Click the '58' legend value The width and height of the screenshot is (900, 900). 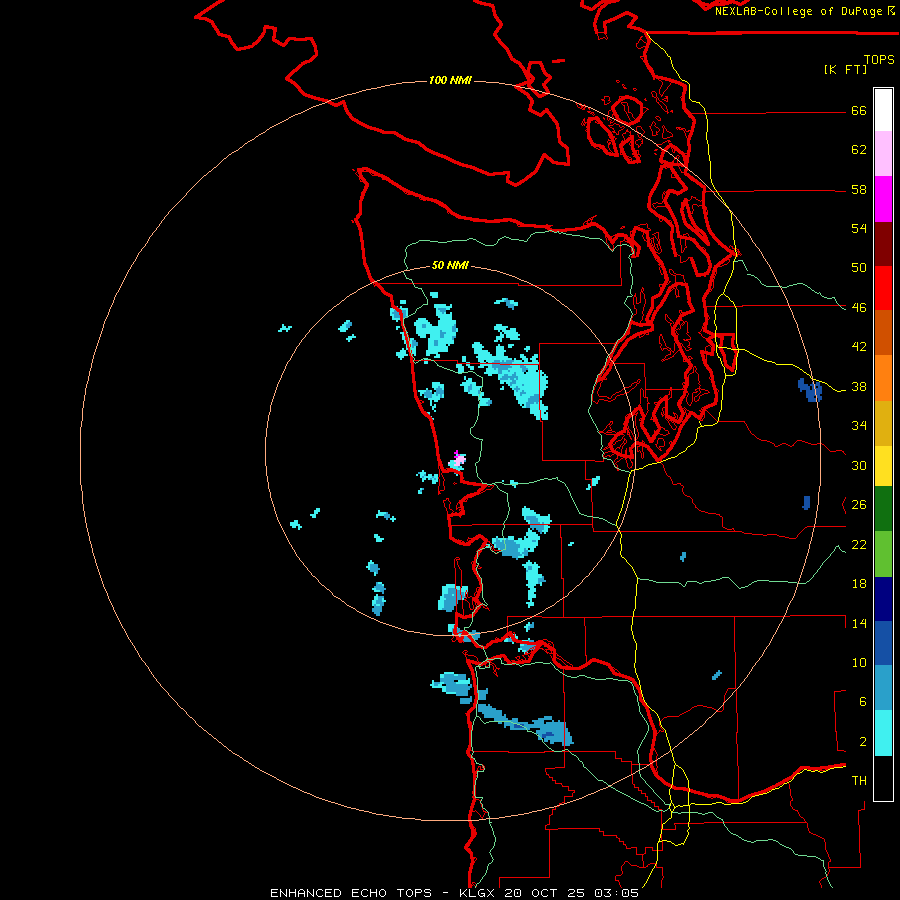click(x=859, y=189)
